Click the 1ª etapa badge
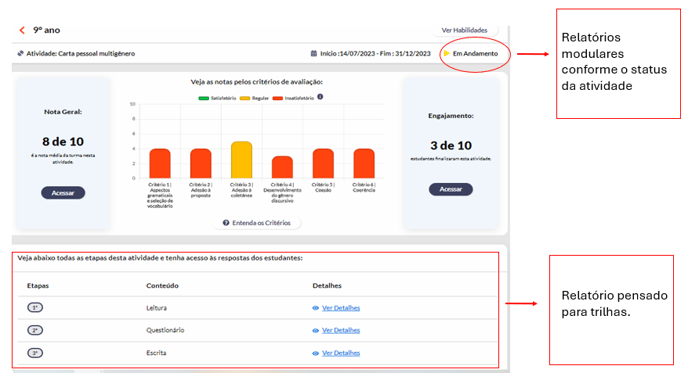The width and height of the screenshot is (688, 373). pyautogui.click(x=35, y=308)
